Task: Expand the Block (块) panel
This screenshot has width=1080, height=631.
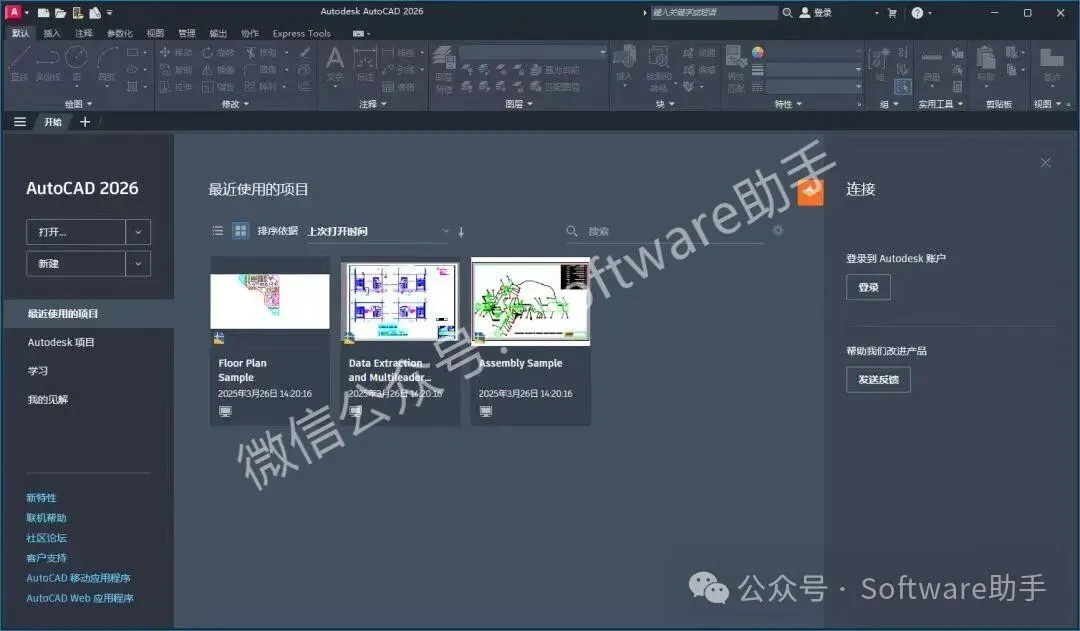Action: pyautogui.click(x=665, y=104)
